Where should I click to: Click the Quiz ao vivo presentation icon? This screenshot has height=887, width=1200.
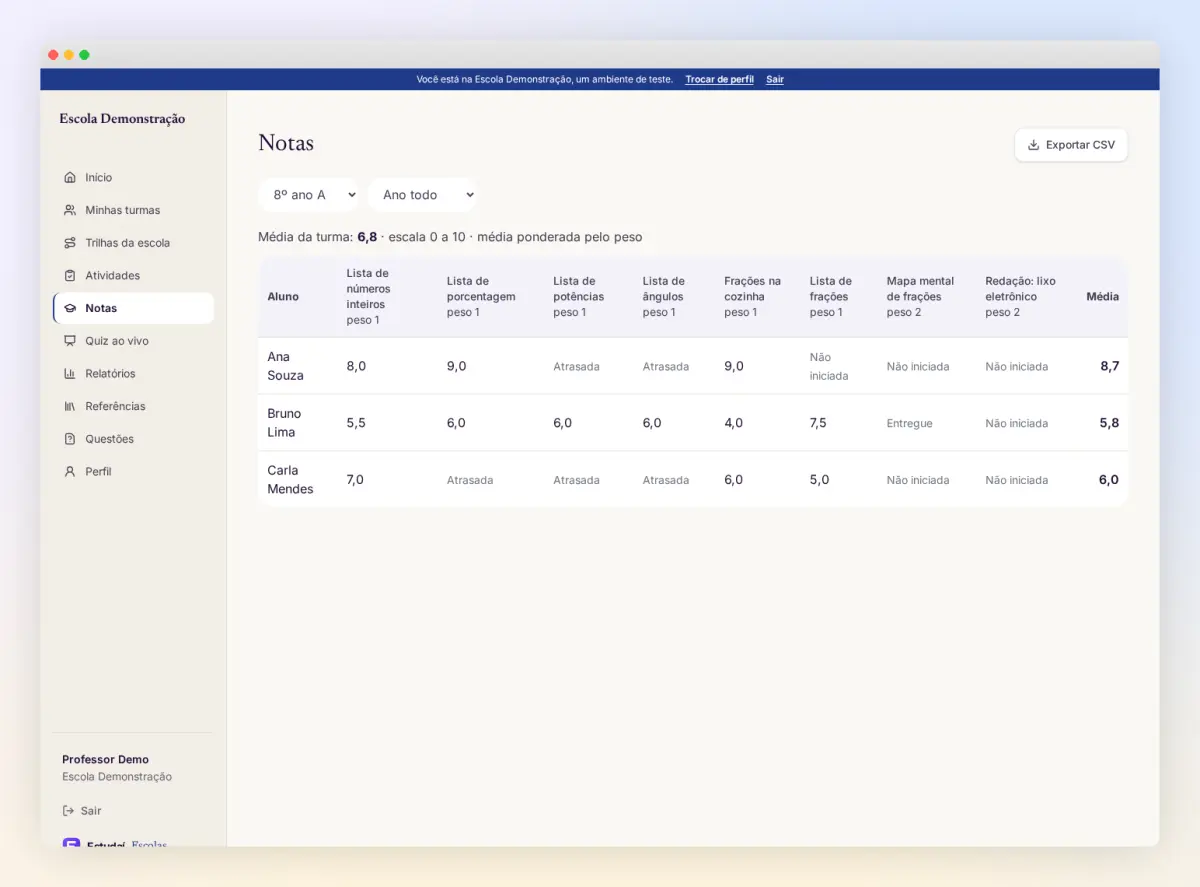70,341
